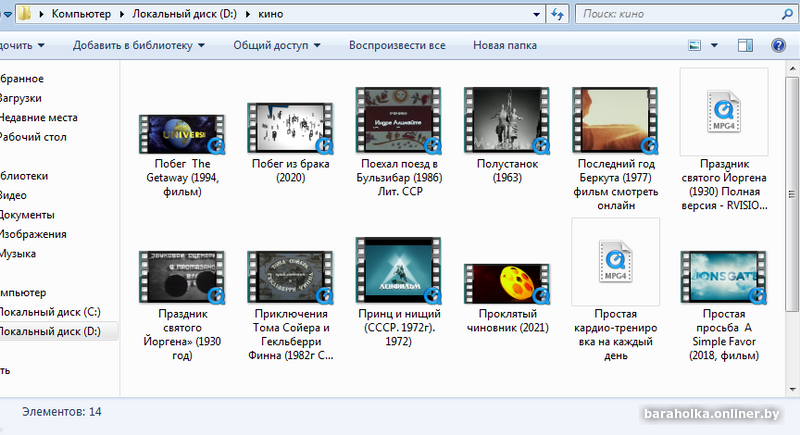
Task: Click the file name Принц и нищий (СССР. 1972г)
Action: (399, 327)
